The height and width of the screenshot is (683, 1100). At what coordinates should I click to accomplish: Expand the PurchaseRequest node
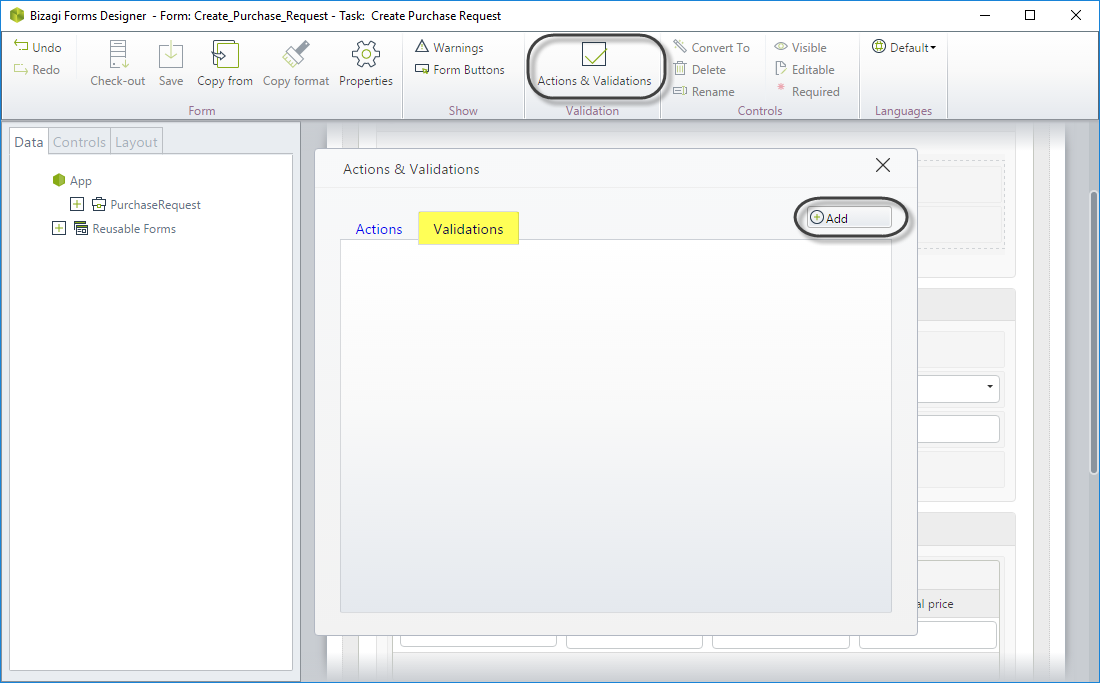pyautogui.click(x=77, y=204)
